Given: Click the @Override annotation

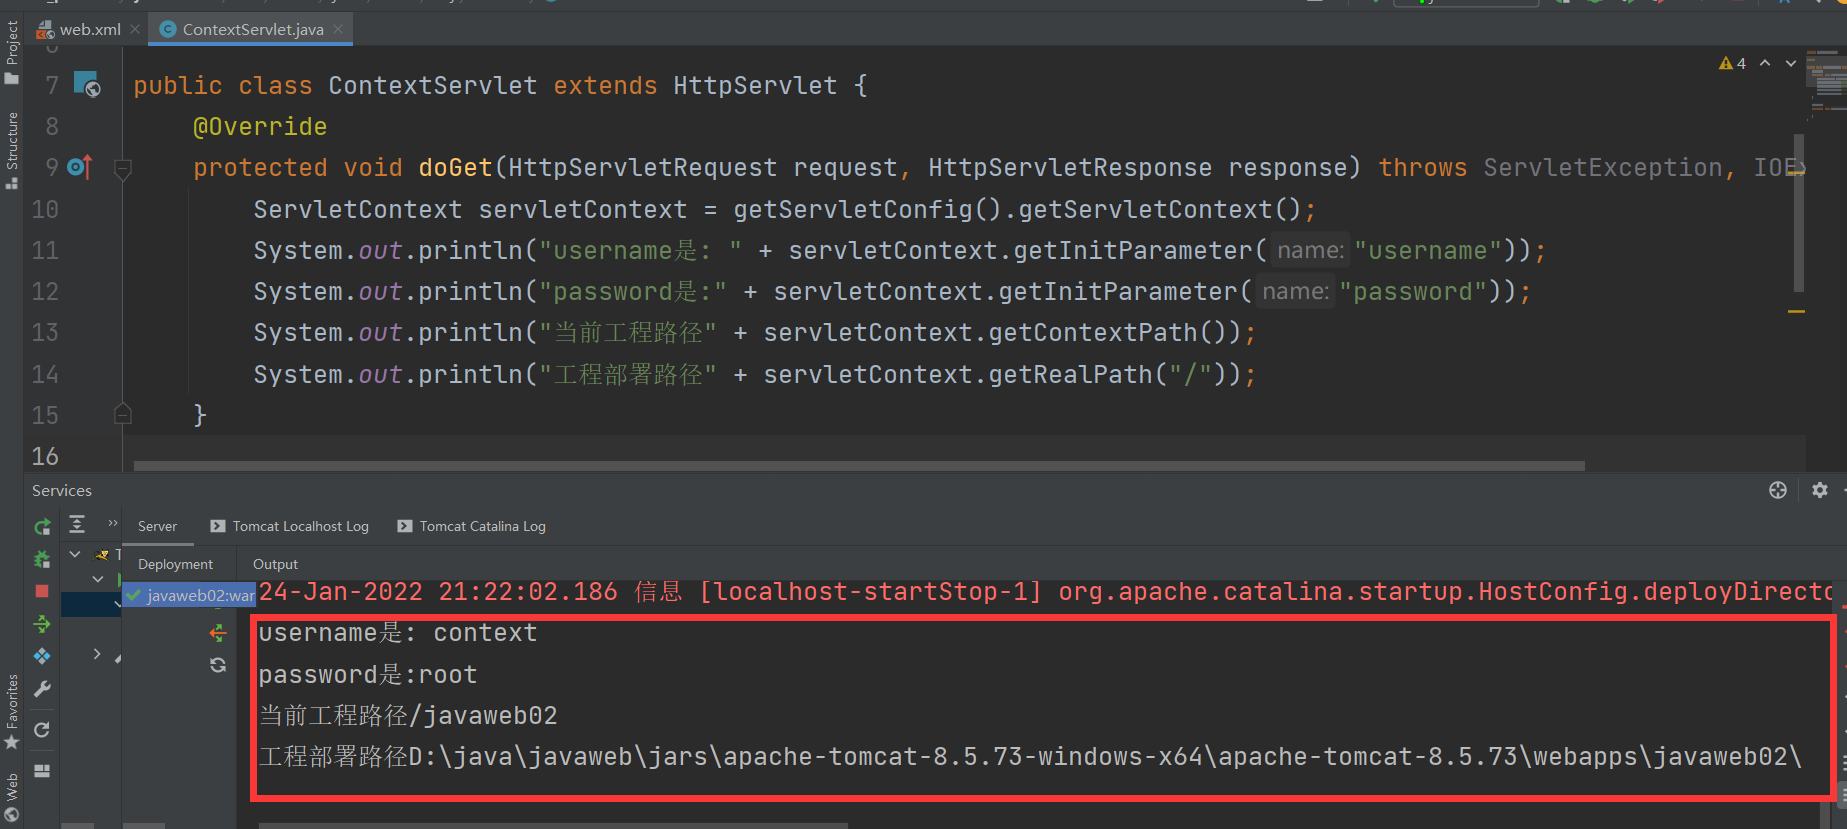Looking at the screenshot, I should [x=260, y=126].
